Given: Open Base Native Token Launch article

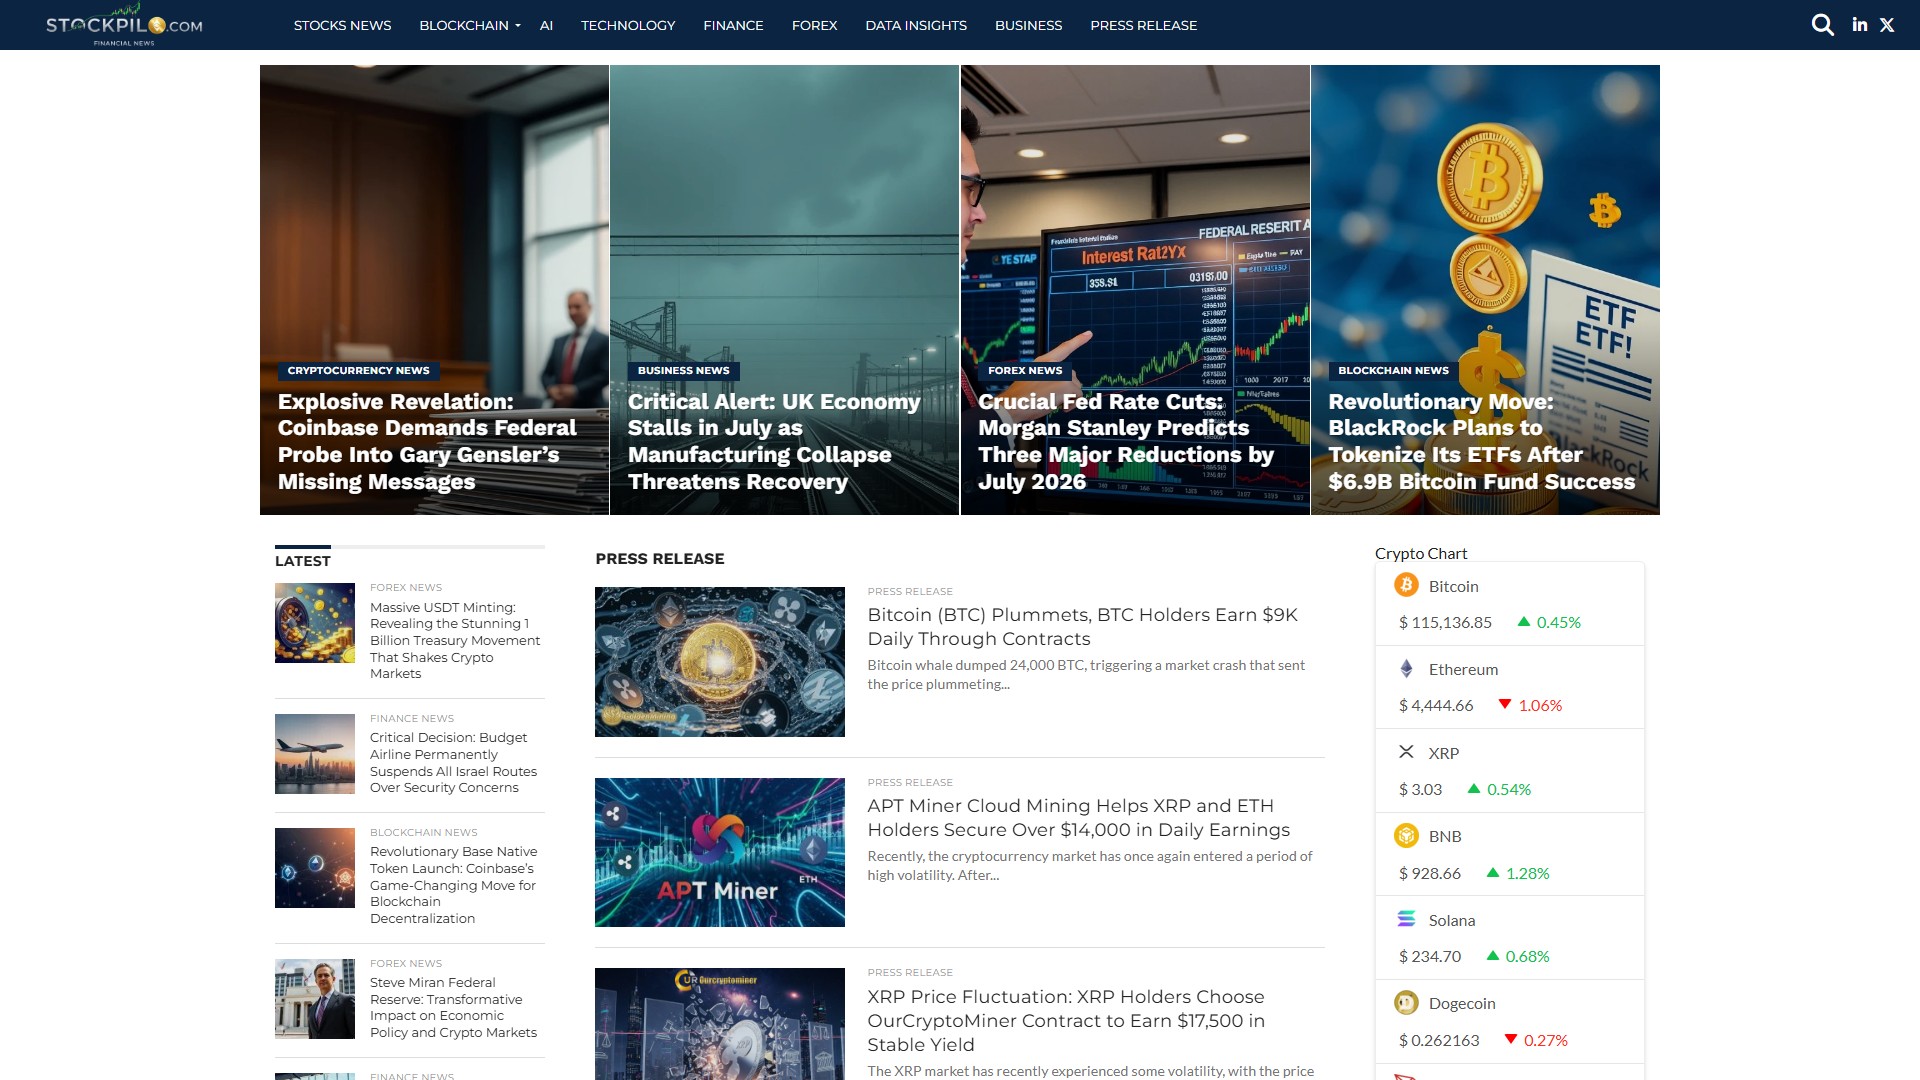Looking at the screenshot, I should [453, 885].
